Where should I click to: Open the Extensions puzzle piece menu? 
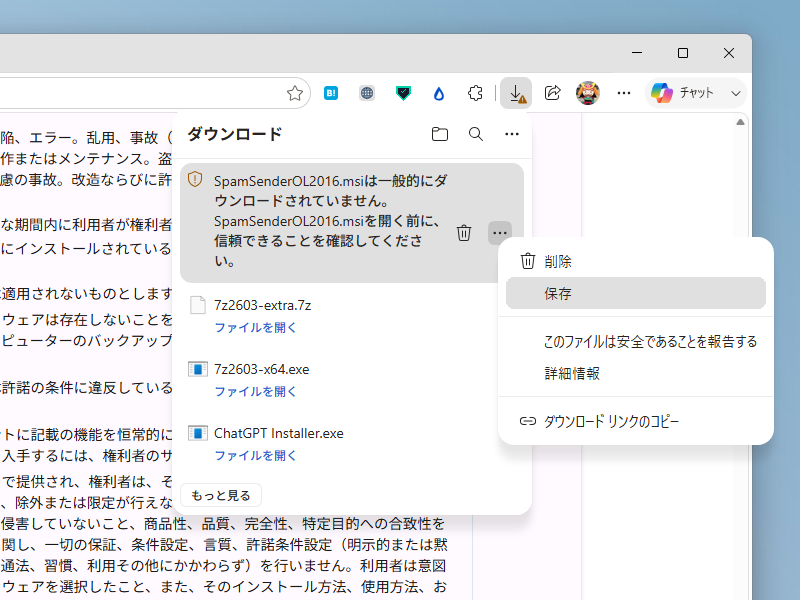[475, 93]
